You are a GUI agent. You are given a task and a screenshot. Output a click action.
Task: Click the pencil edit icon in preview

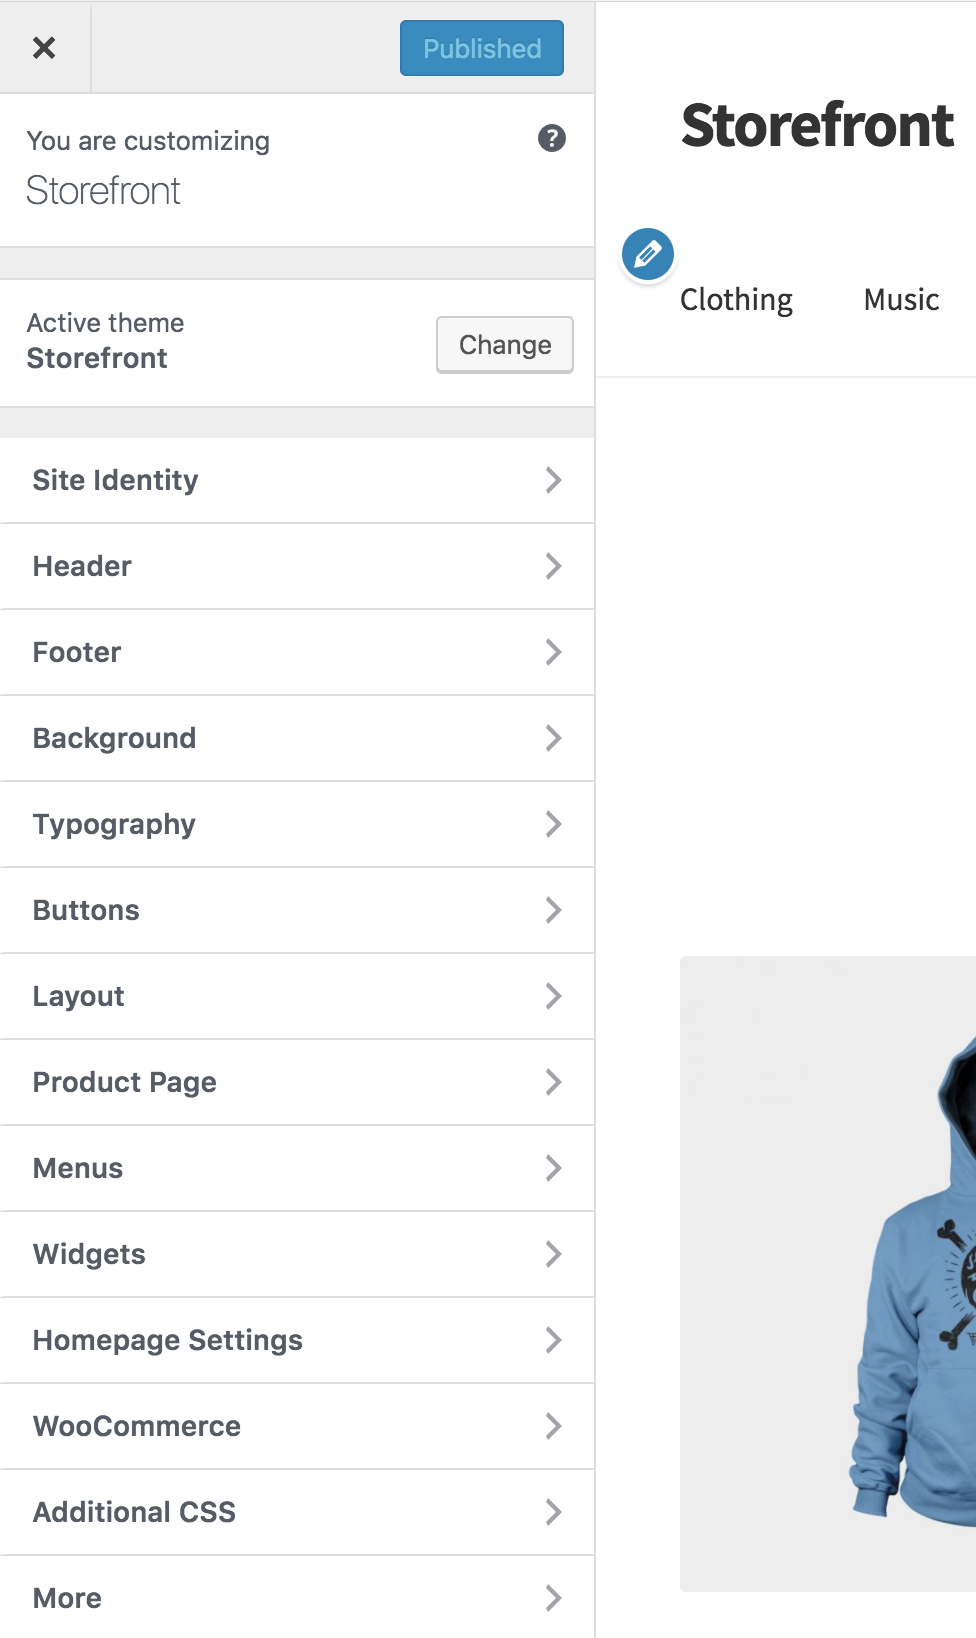click(647, 255)
